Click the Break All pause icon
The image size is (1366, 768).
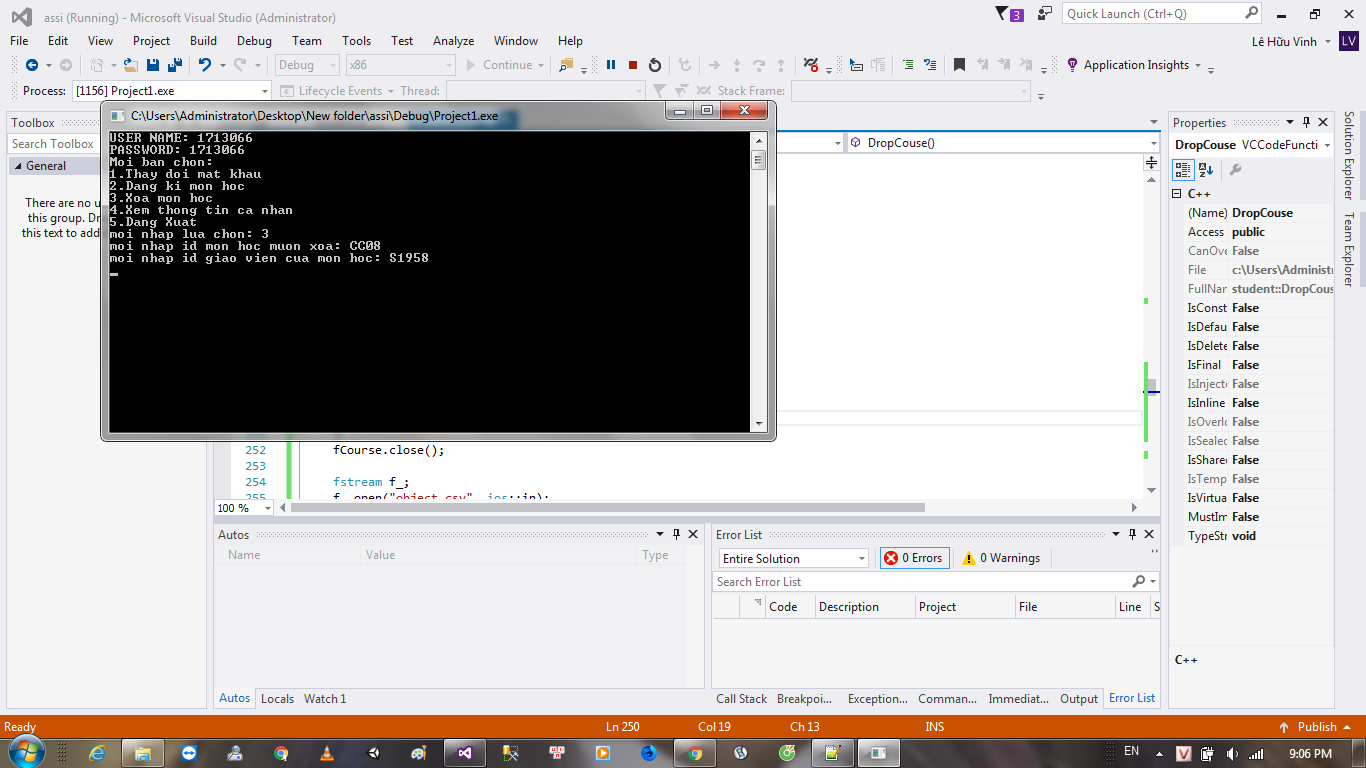tap(611, 65)
